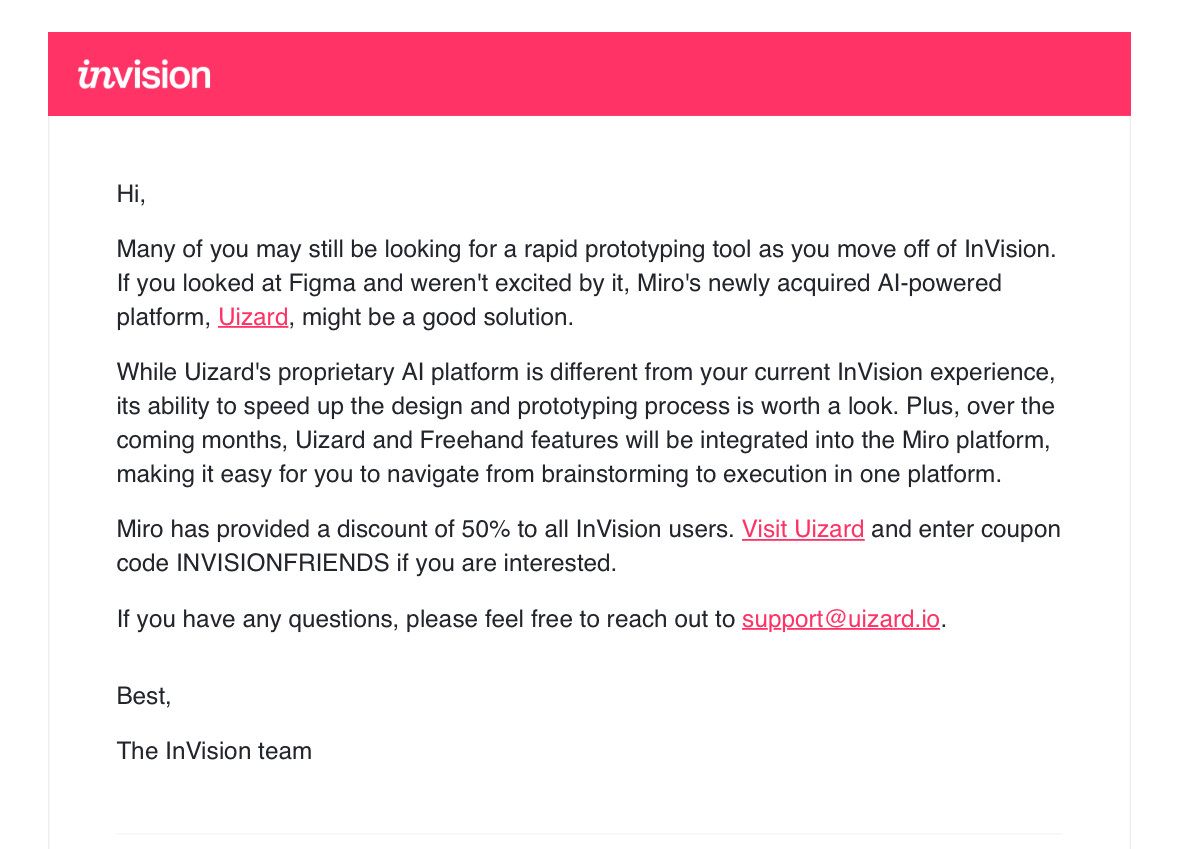The image size is (1179, 849).
Task: Click the "Best," sign-off line
Action: [x=144, y=696]
